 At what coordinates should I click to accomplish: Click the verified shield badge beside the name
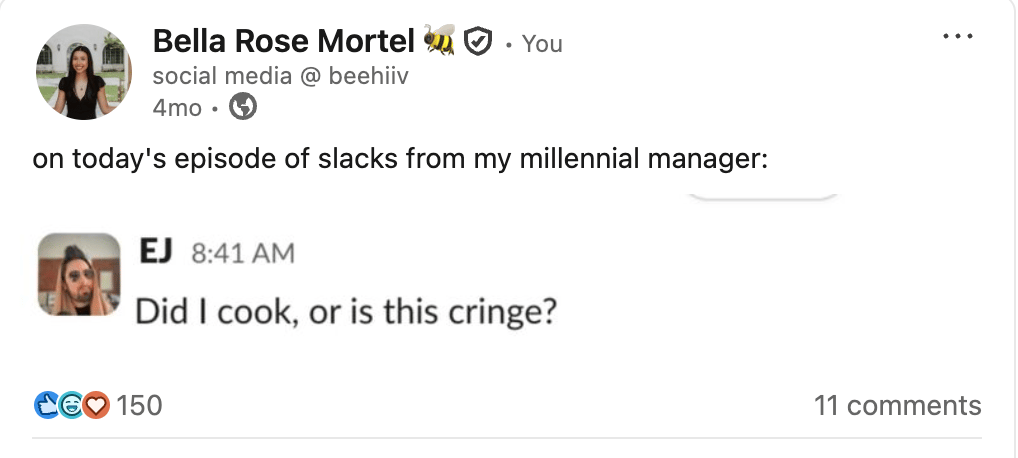tap(479, 42)
